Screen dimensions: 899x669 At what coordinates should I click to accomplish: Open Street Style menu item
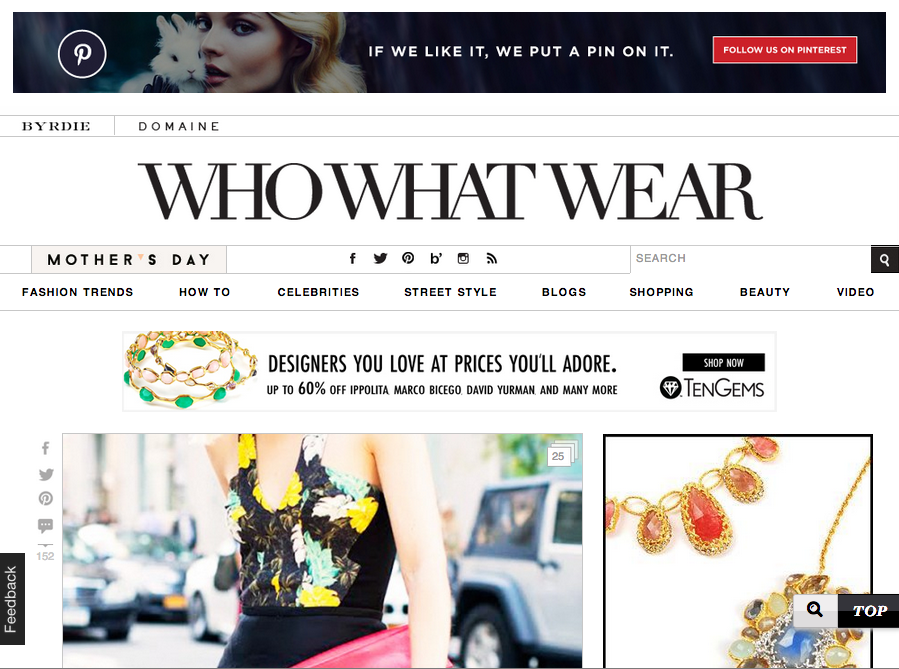(x=451, y=292)
